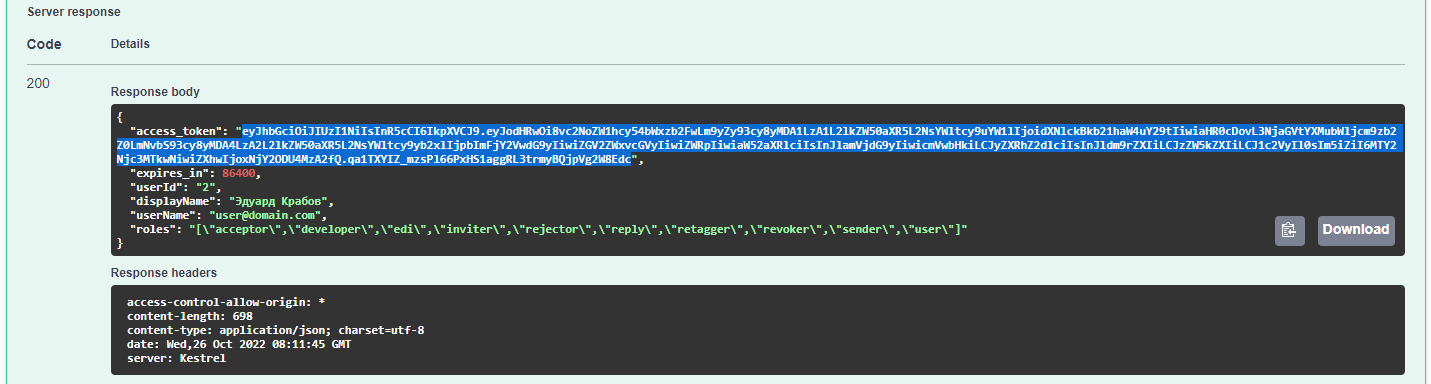The width and height of the screenshot is (1431, 384).
Task: Click the roles array value
Action: pos(578,229)
